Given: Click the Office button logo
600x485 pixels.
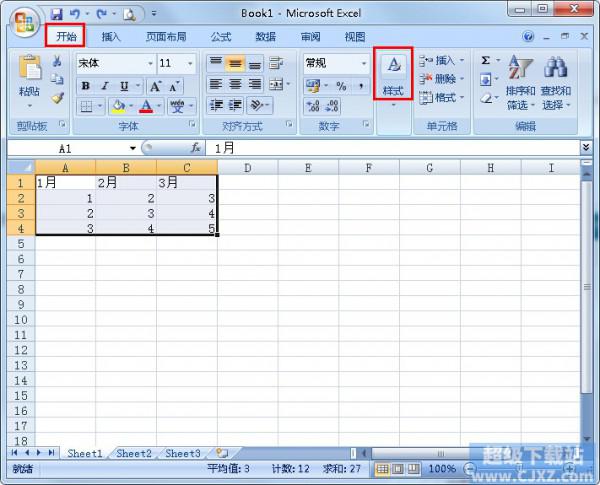Looking at the screenshot, I should pos(24,20).
